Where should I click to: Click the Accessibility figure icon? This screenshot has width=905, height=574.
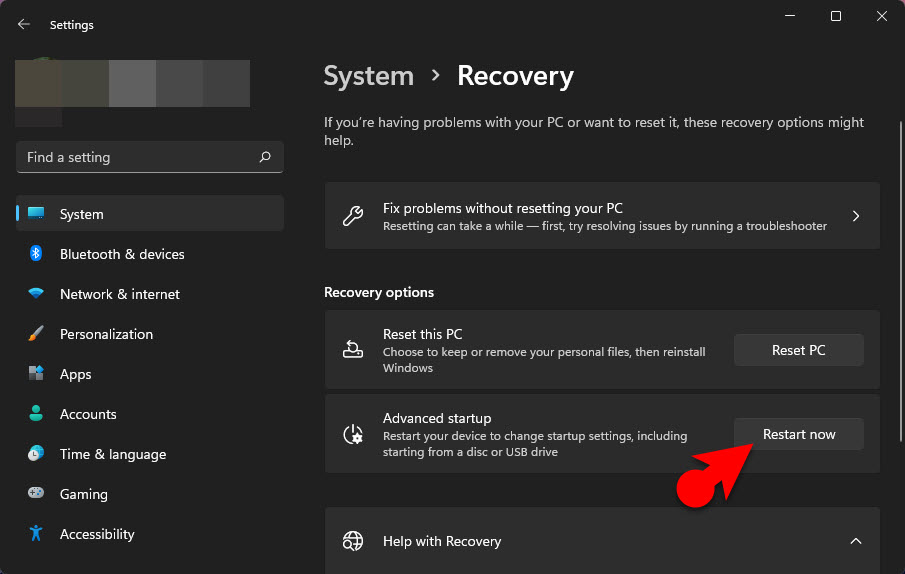36,533
